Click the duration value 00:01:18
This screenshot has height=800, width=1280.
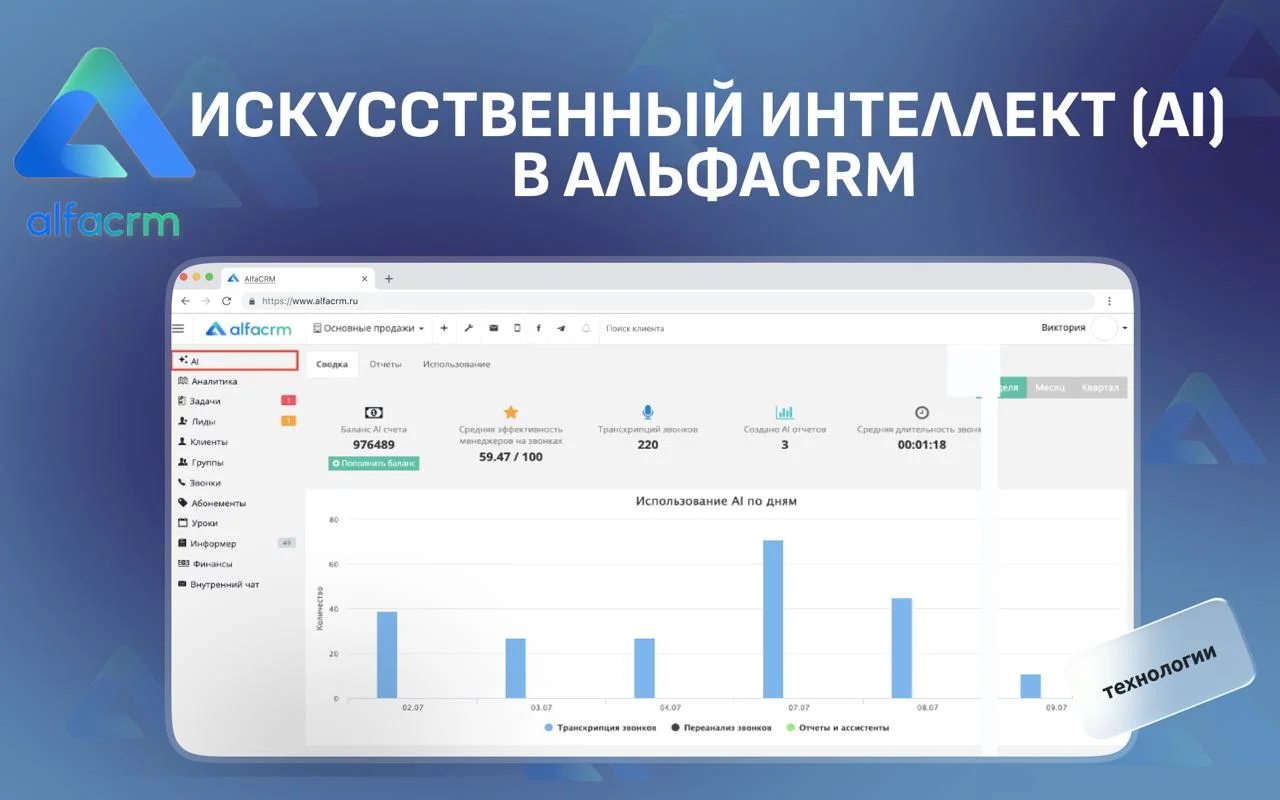pos(922,445)
